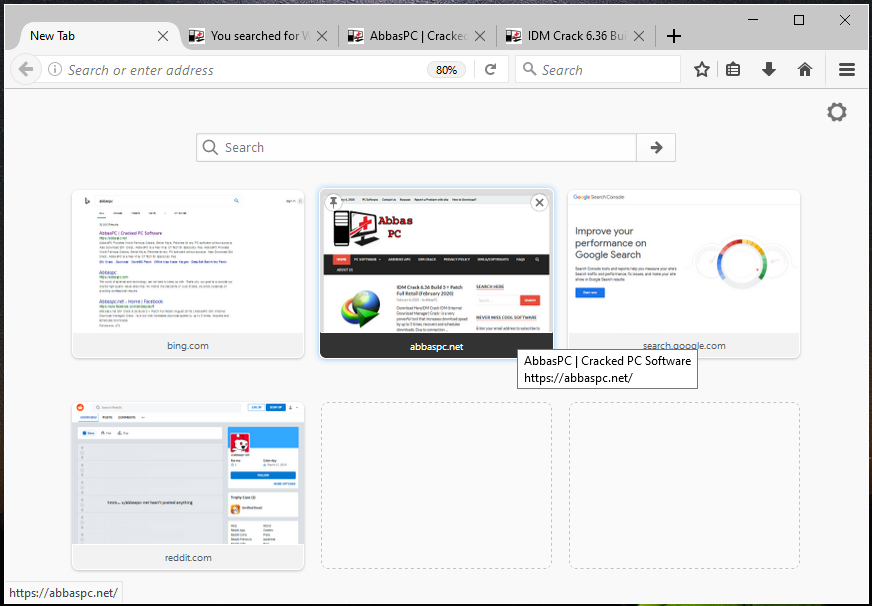
Task: Submit search with the arrow button
Action: [x=656, y=147]
